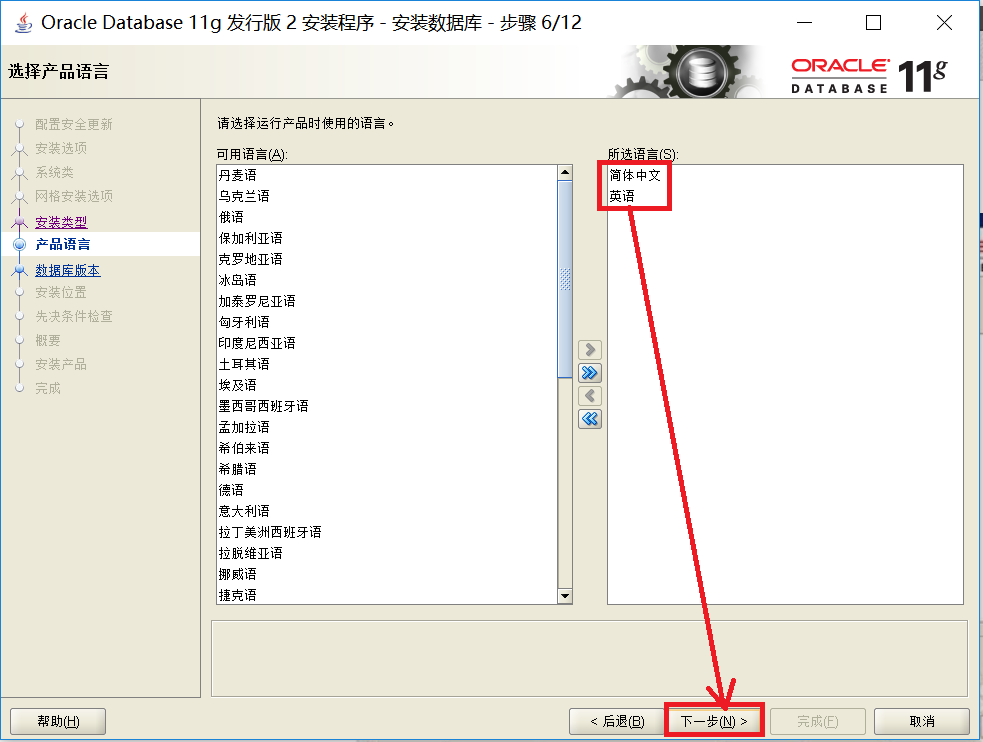The height and width of the screenshot is (742, 983).
Task: Select 匈牙利语 in available languages
Action: point(387,322)
